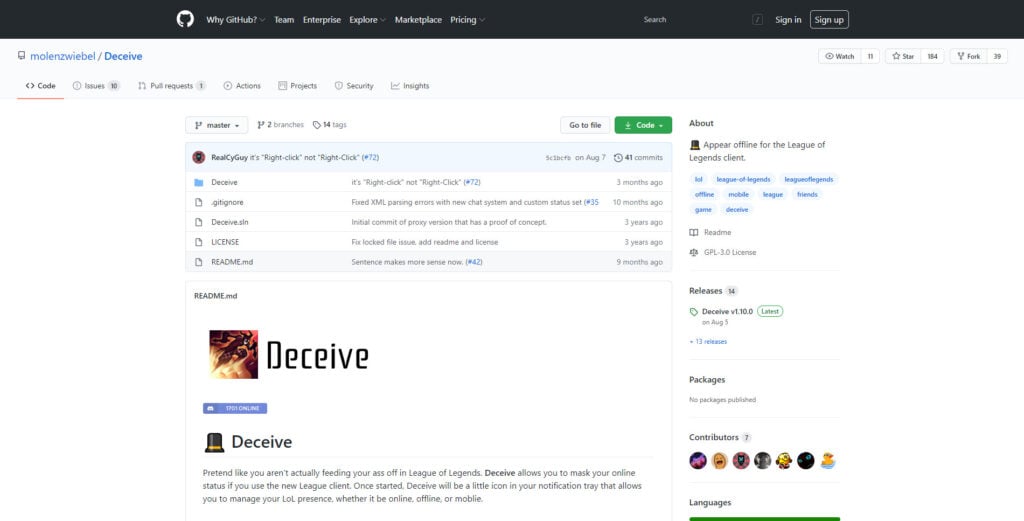This screenshot has height=521, width=1024.
Task: Expand the green Code download dropdown
Action: [x=643, y=125]
